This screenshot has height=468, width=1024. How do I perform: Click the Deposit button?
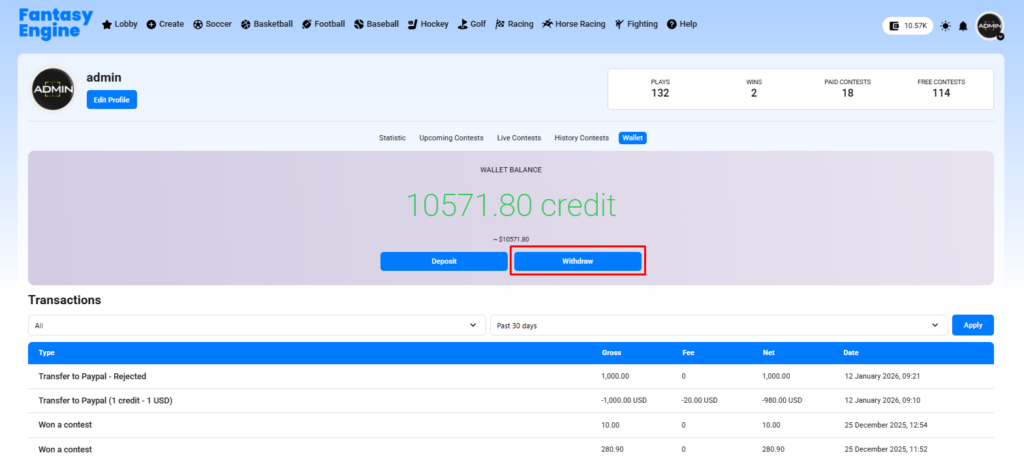click(x=443, y=261)
